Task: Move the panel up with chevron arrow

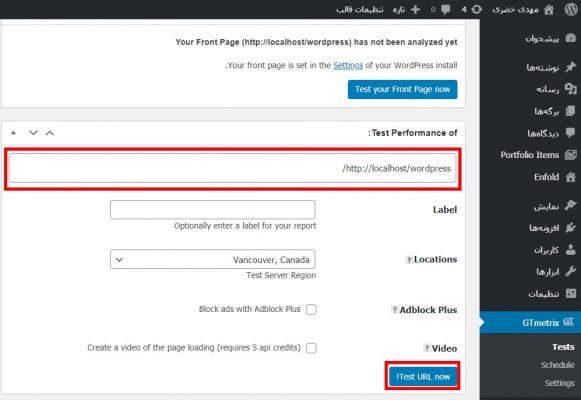Action: pos(50,133)
